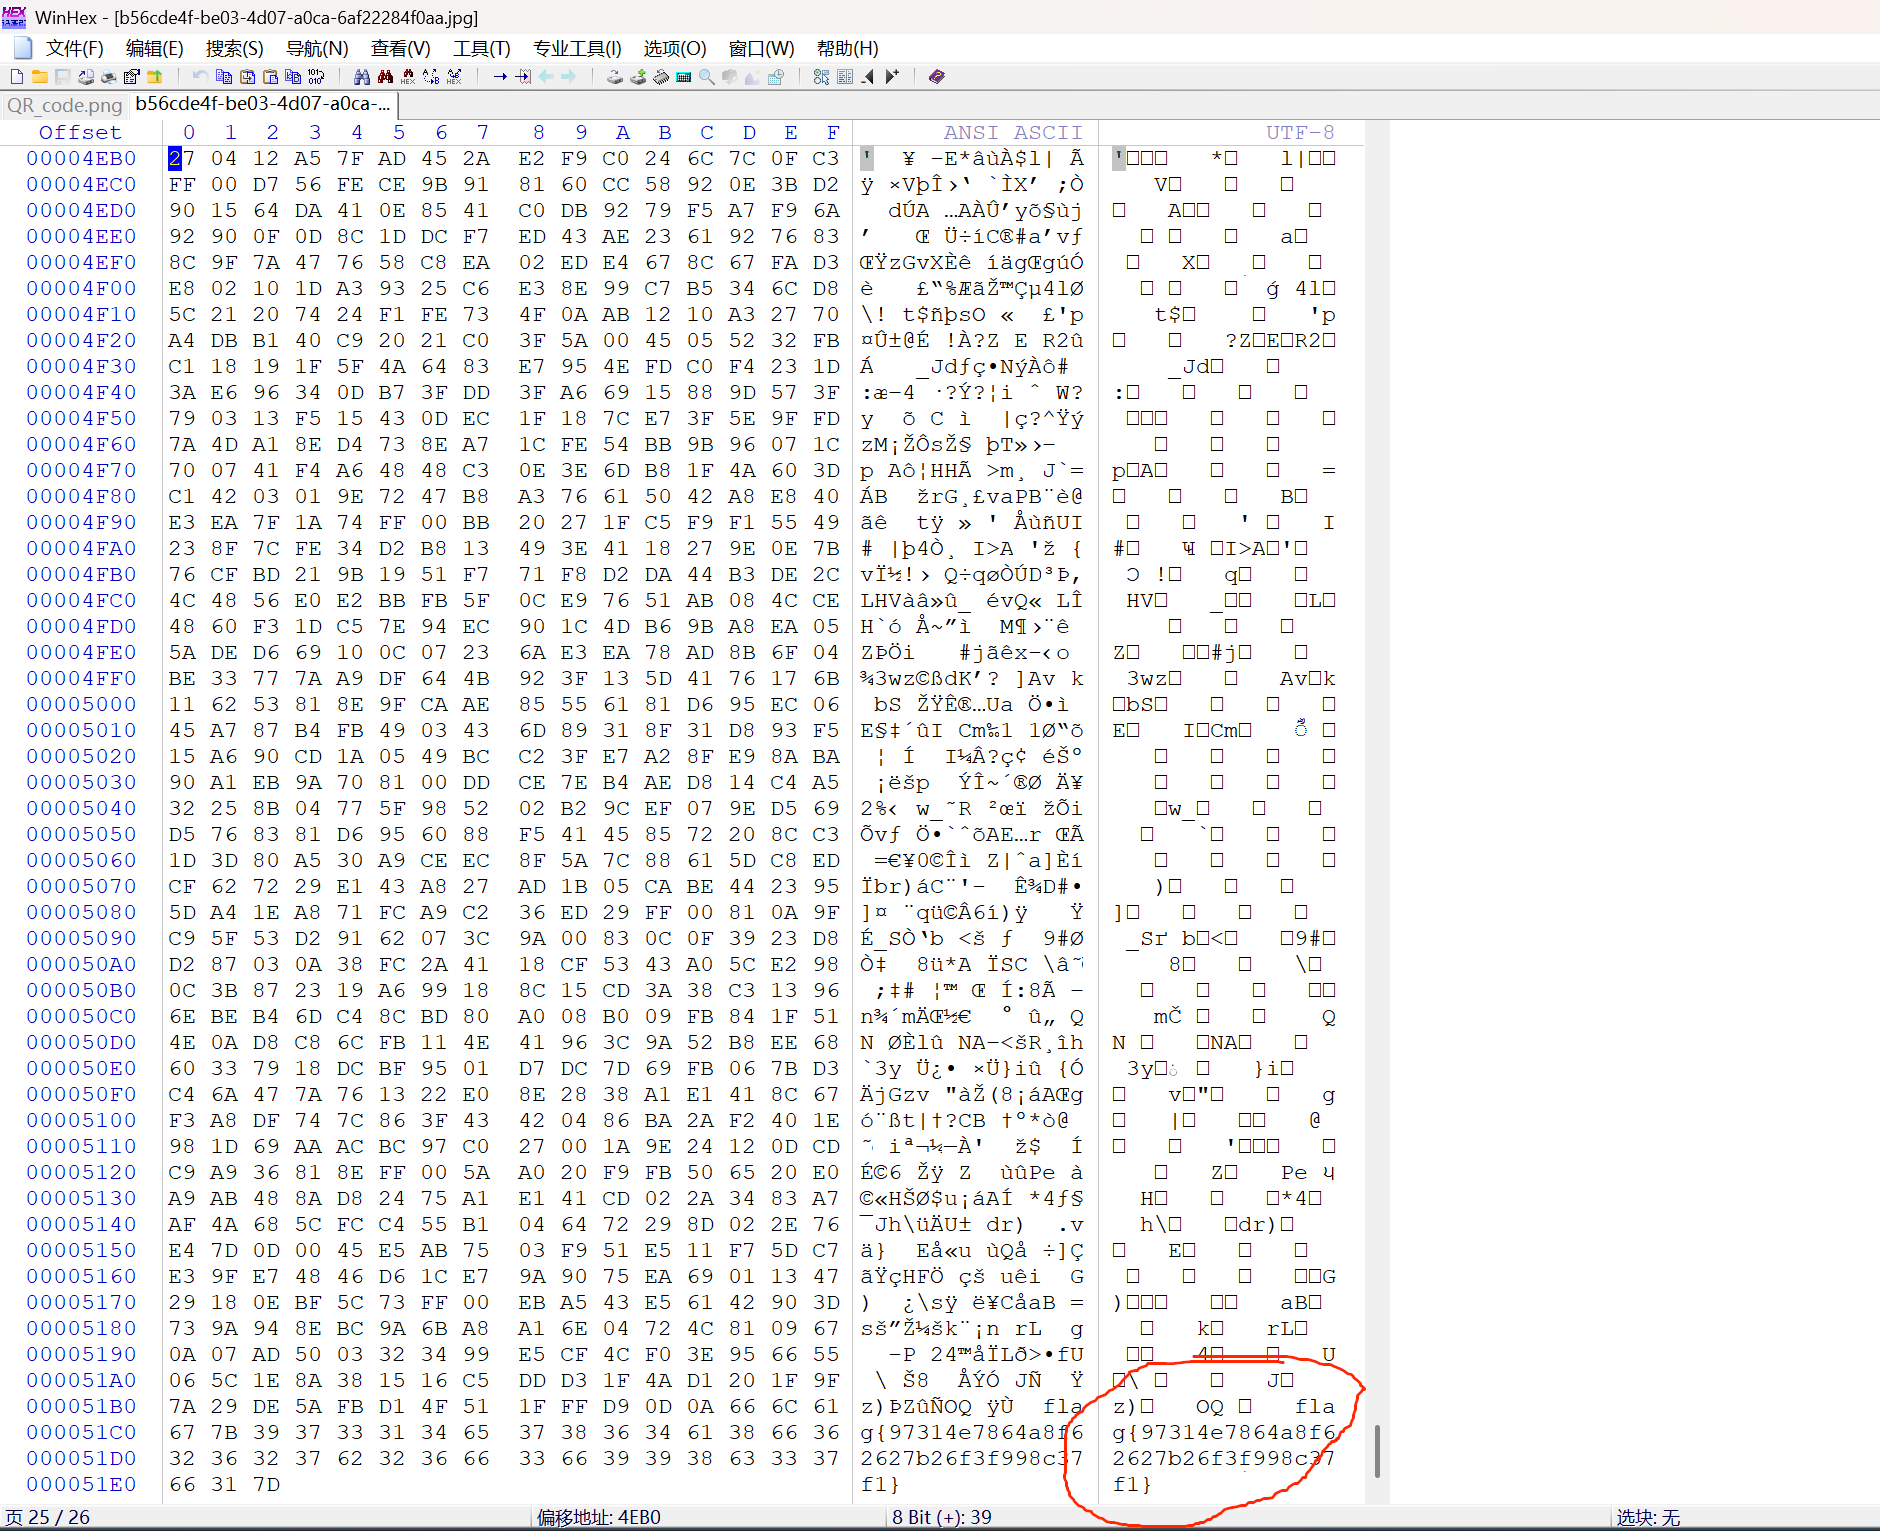Click the Open Disk icon
The height and width of the screenshot is (1531, 1880).
615,77
